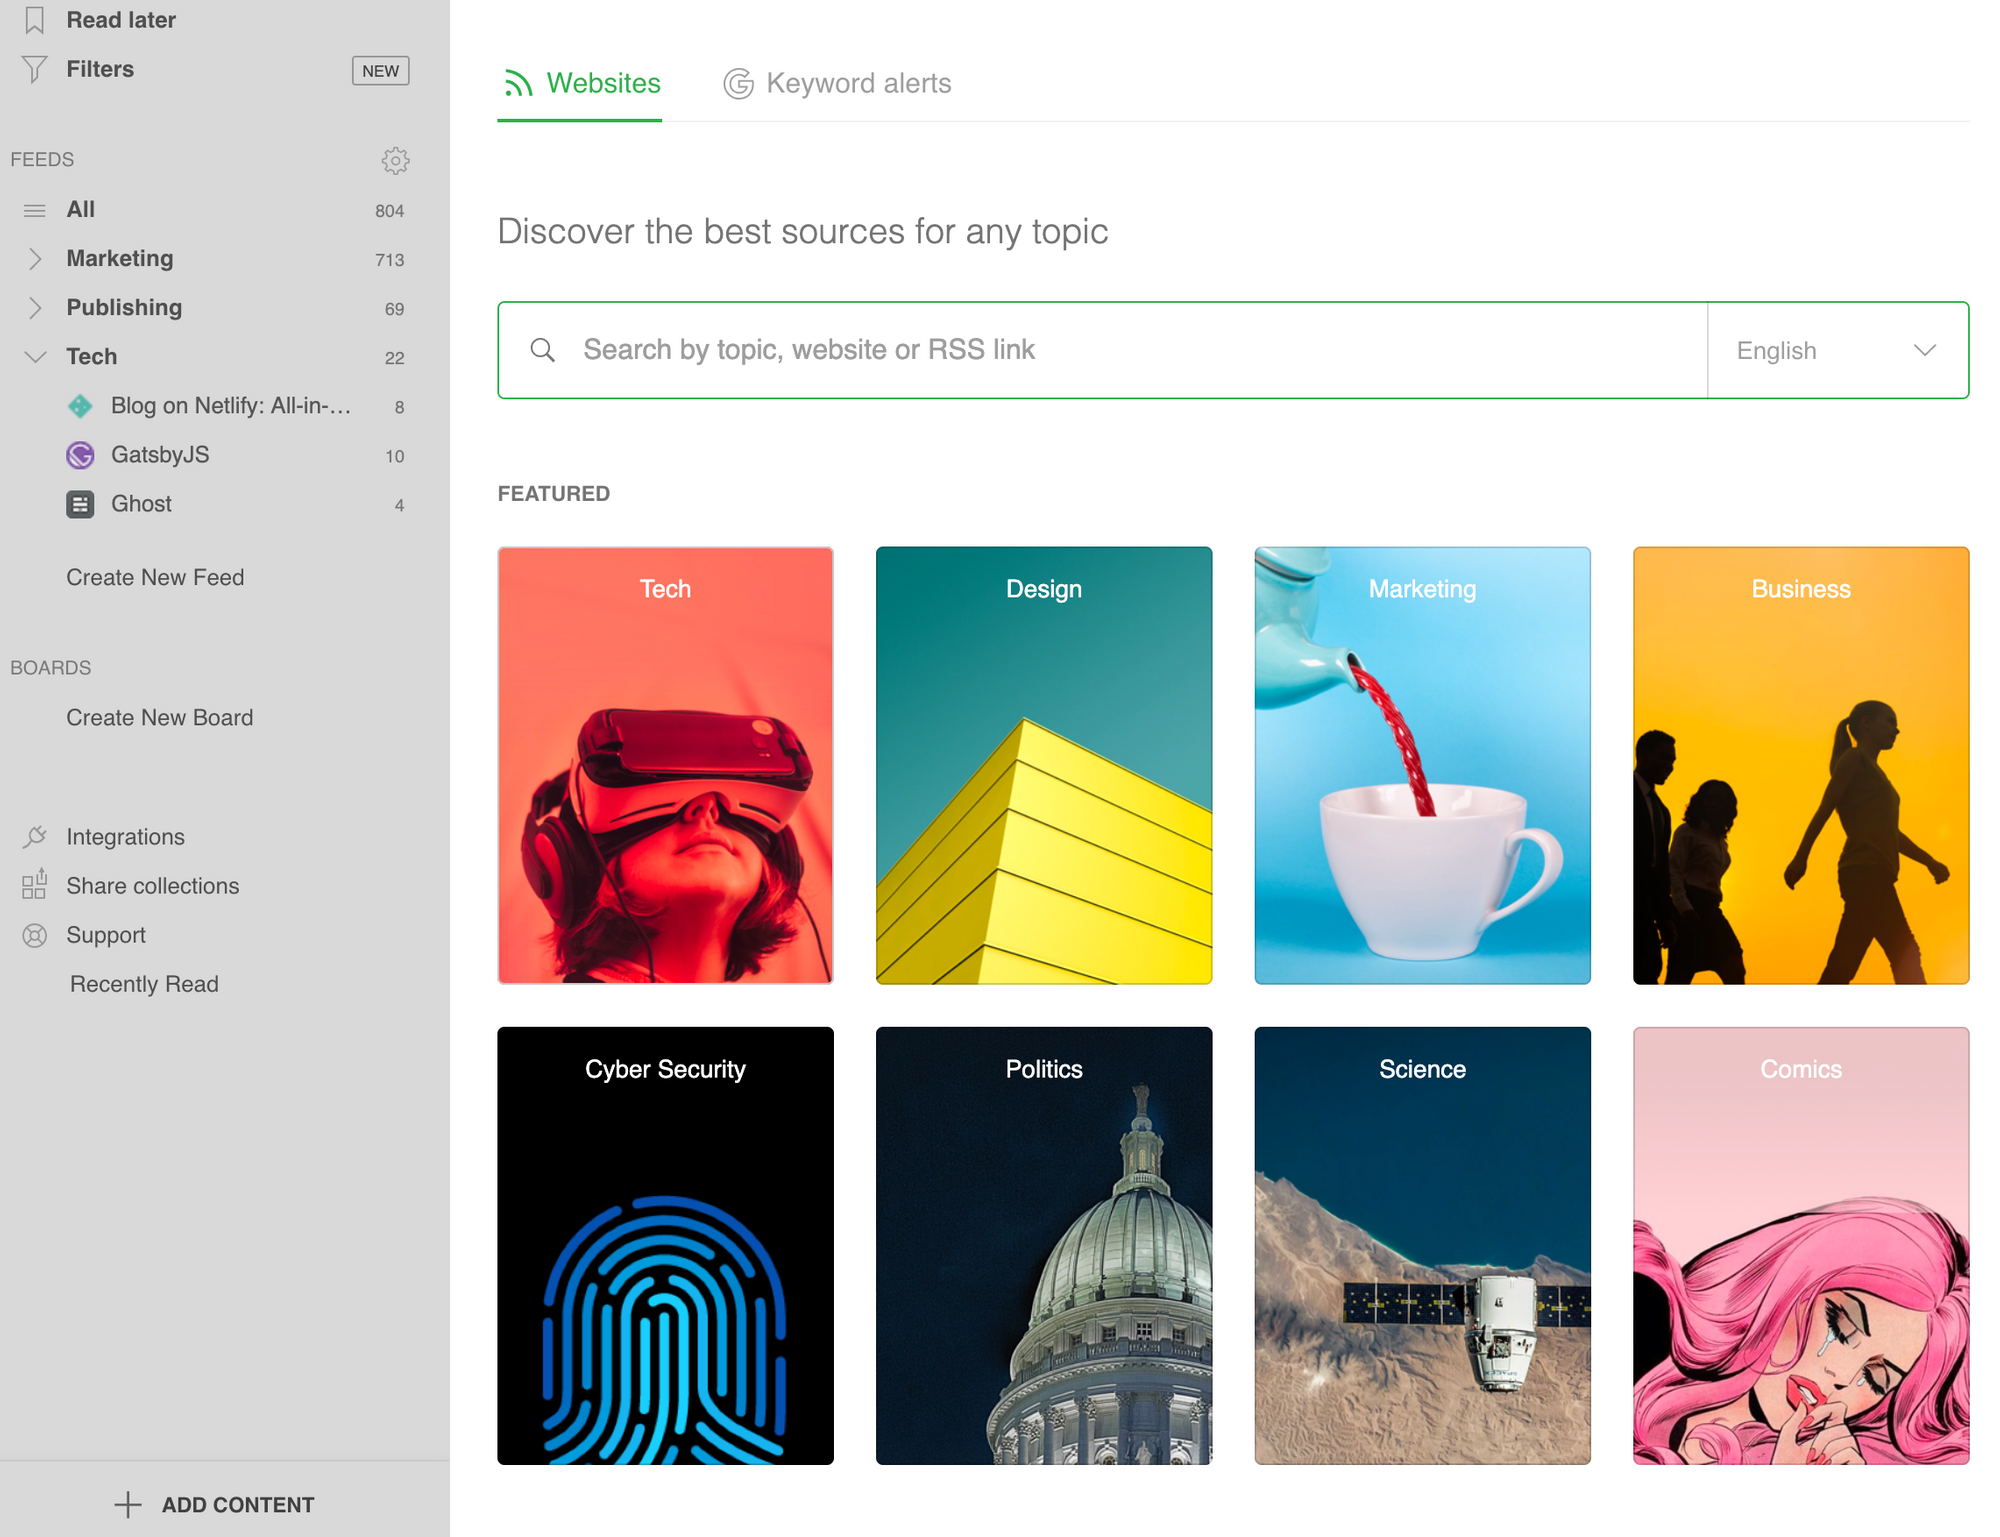The image size is (2000, 1537).
Task: Open the GatsbyJS feed icon
Action: click(x=80, y=455)
